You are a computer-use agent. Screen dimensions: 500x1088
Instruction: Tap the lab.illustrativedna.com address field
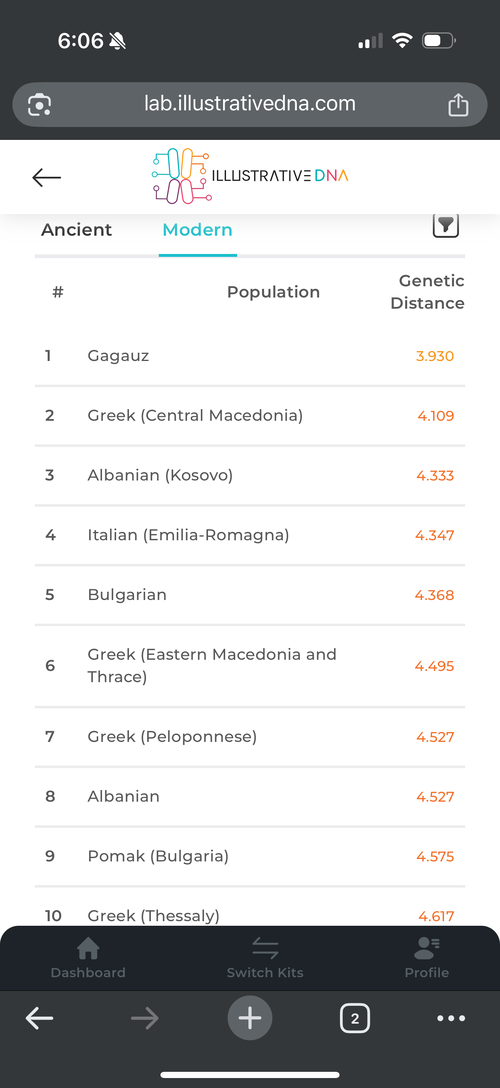[250, 105]
